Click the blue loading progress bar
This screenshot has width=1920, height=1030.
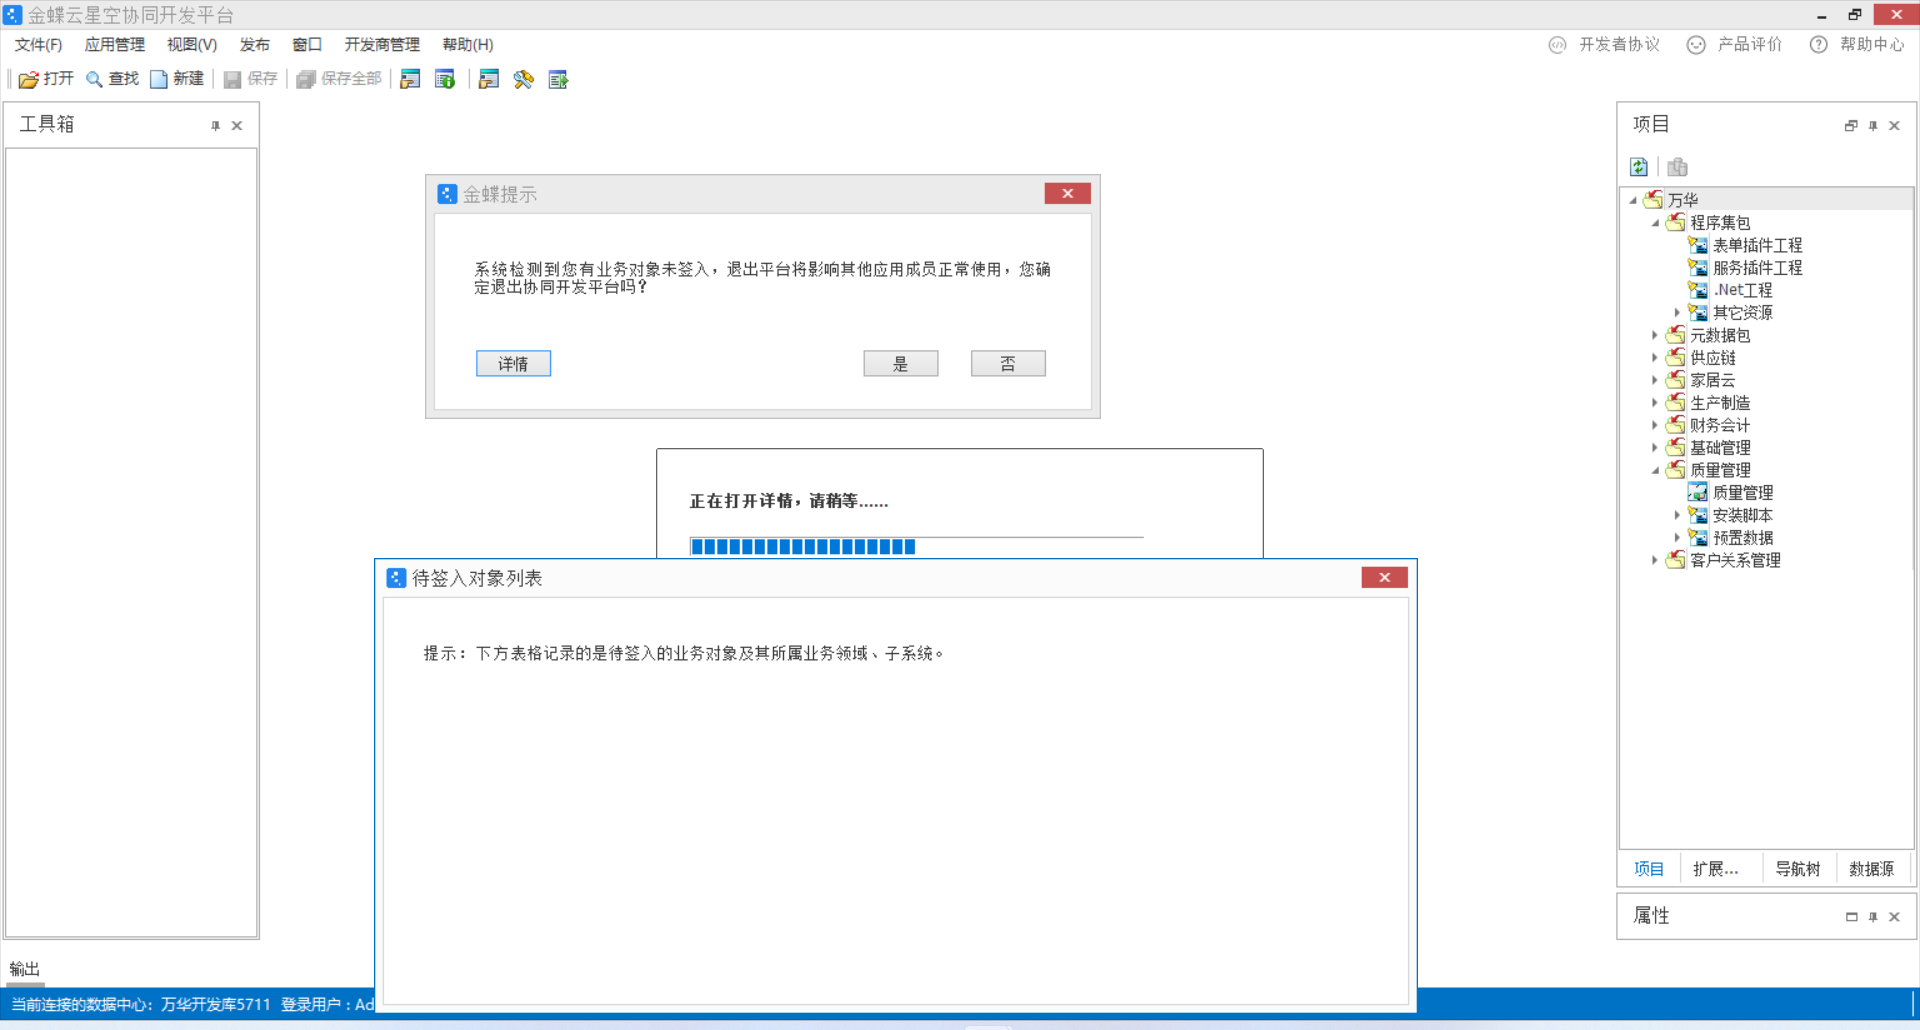click(916, 546)
